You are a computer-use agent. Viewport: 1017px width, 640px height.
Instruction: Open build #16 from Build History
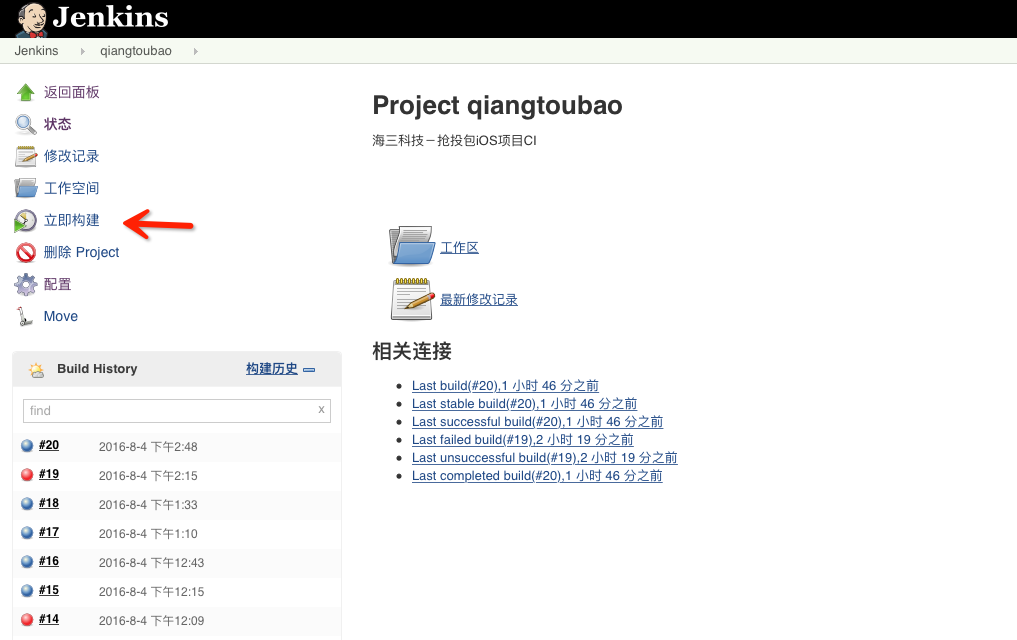49,561
